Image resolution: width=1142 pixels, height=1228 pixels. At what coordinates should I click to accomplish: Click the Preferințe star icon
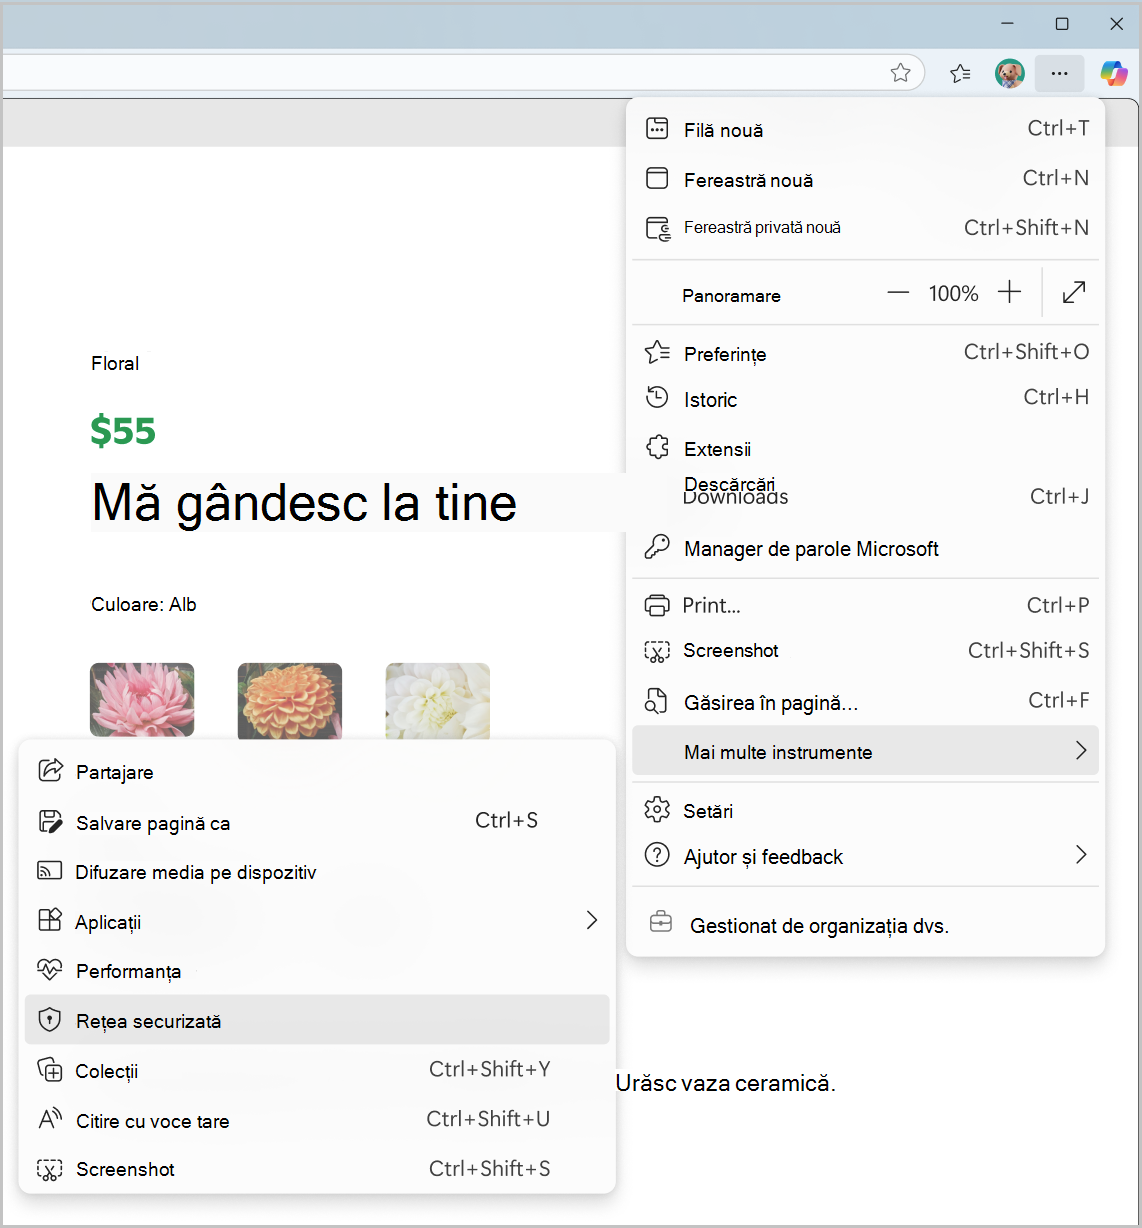click(x=657, y=352)
